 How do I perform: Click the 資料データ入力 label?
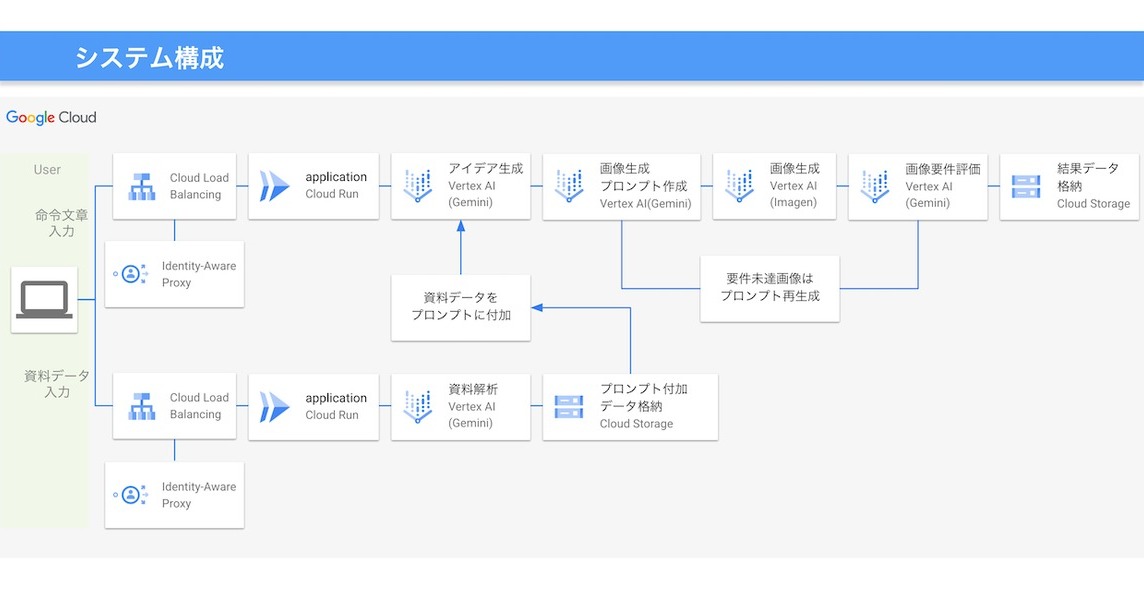(x=57, y=384)
